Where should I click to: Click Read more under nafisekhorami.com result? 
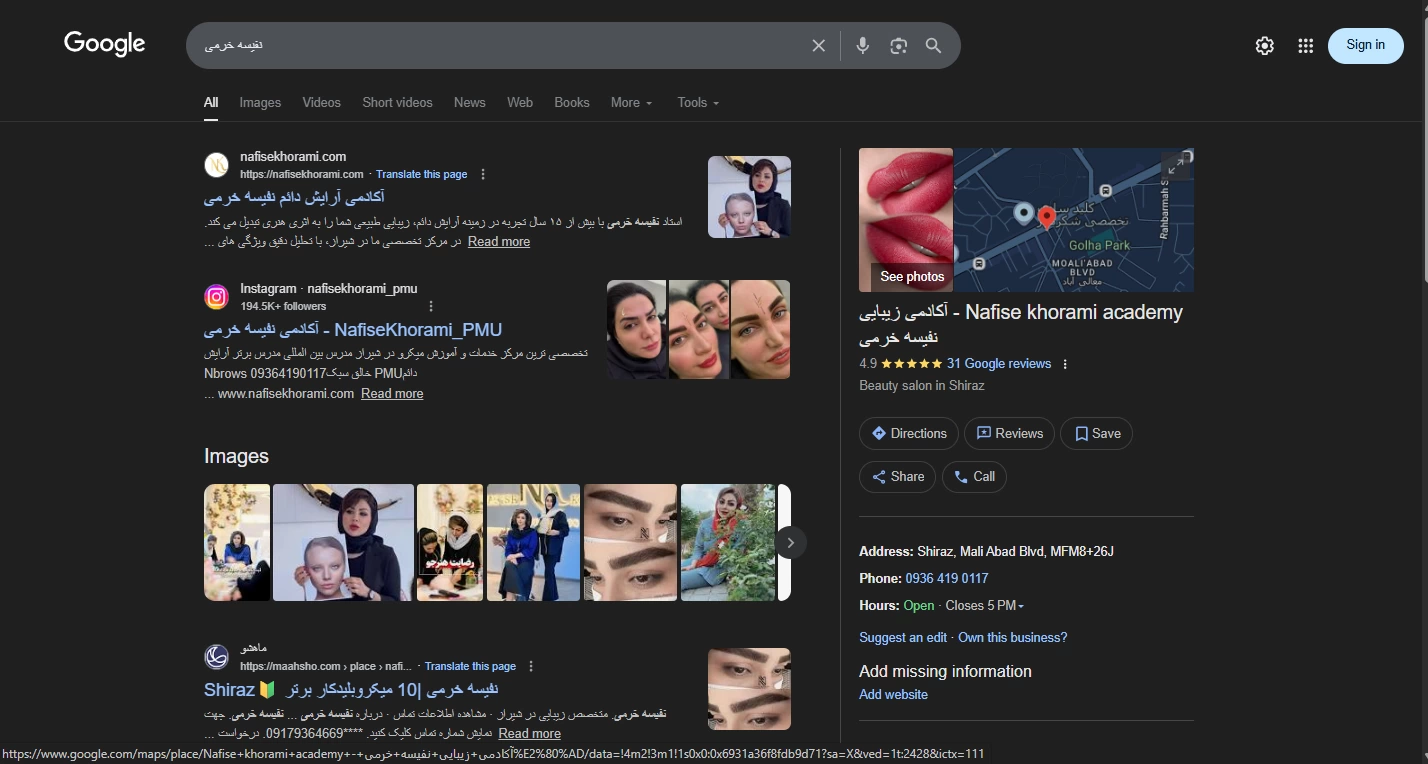point(499,241)
